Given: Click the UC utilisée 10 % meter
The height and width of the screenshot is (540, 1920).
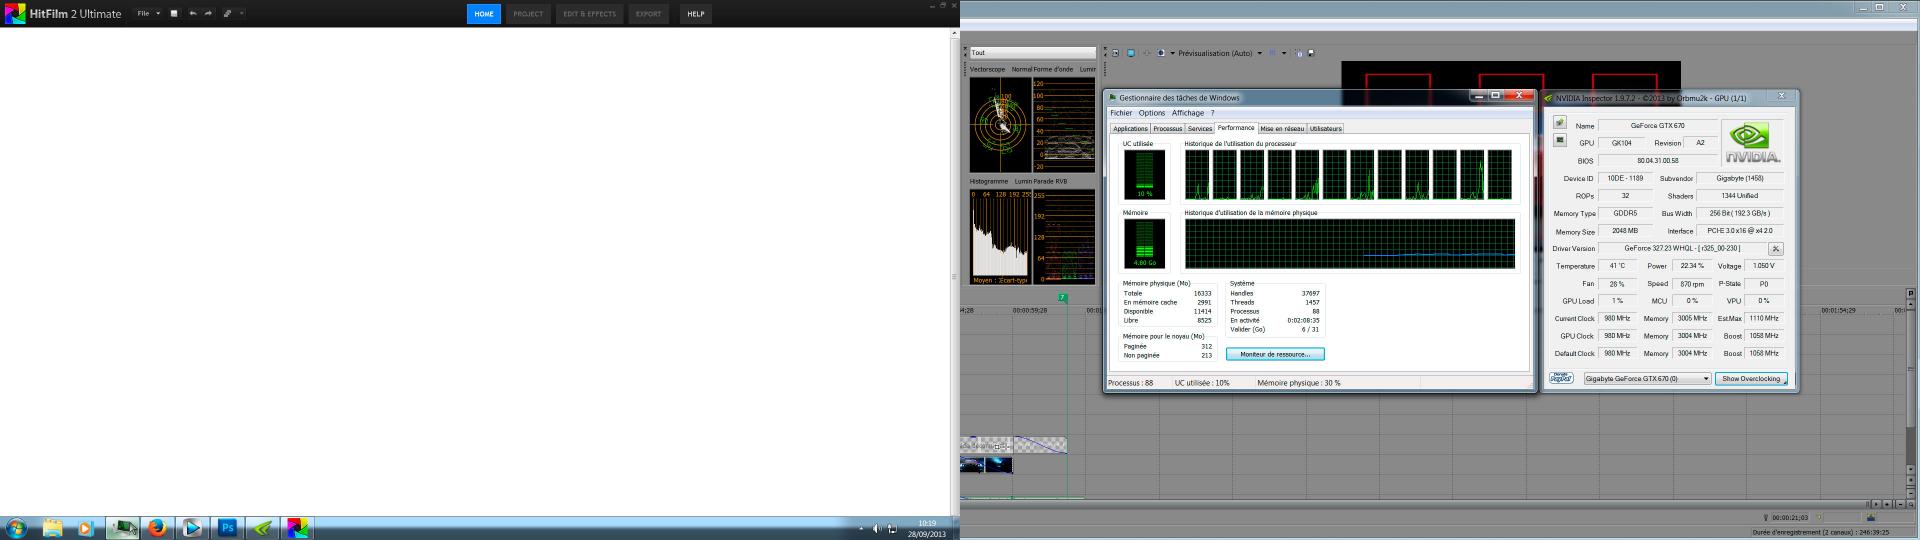Looking at the screenshot, I should [x=1144, y=174].
